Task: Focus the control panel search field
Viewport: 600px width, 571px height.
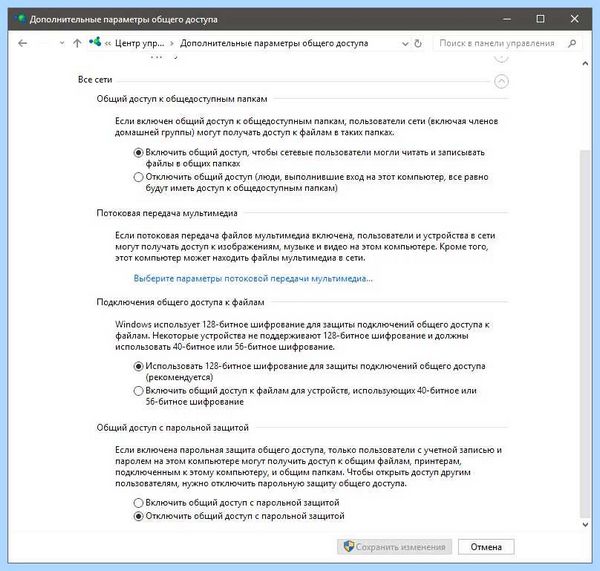Action: coord(508,43)
